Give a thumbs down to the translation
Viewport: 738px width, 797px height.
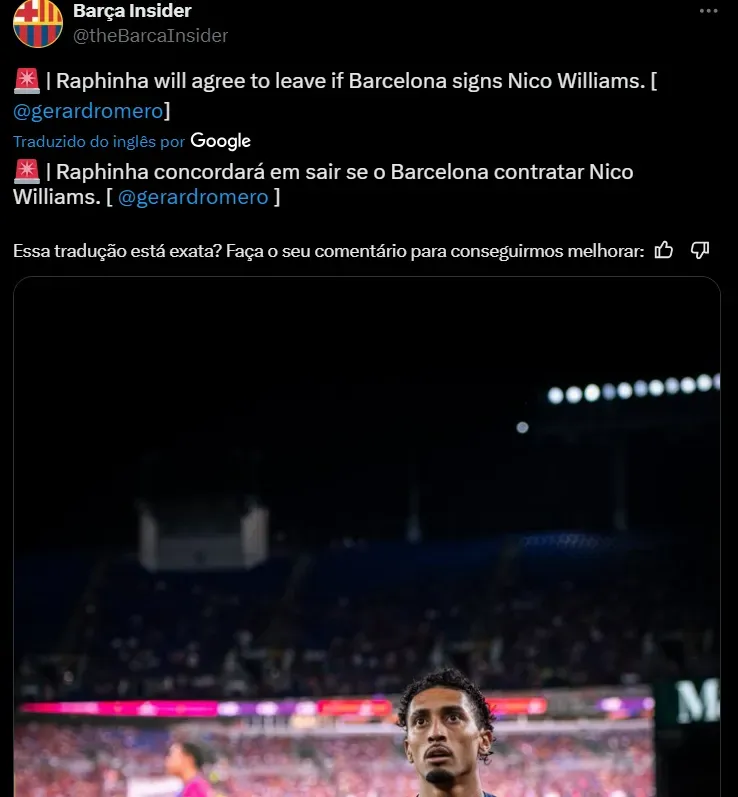[x=700, y=251]
